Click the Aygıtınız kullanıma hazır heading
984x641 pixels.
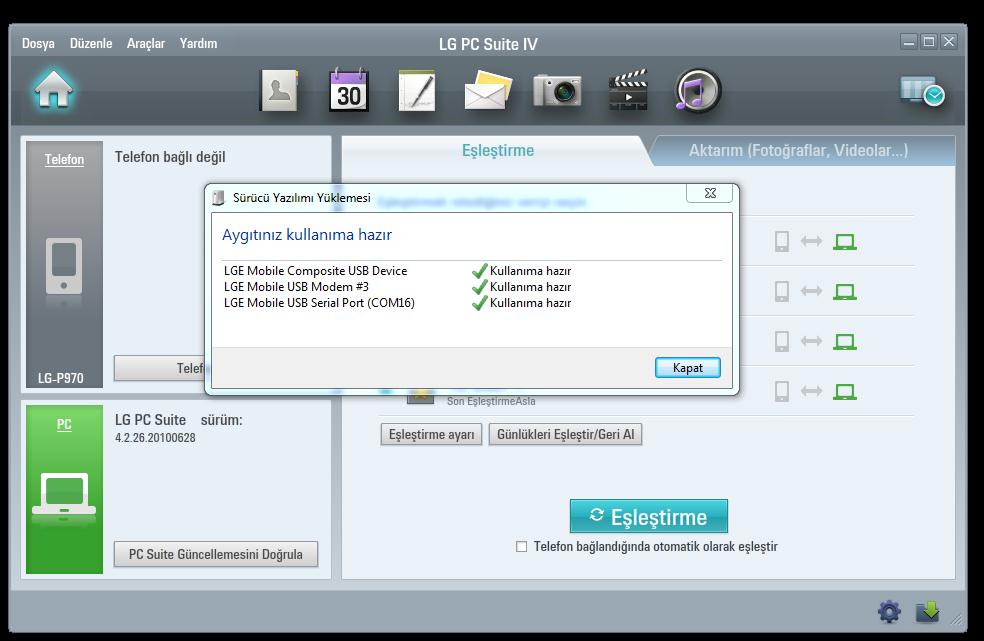click(x=307, y=235)
